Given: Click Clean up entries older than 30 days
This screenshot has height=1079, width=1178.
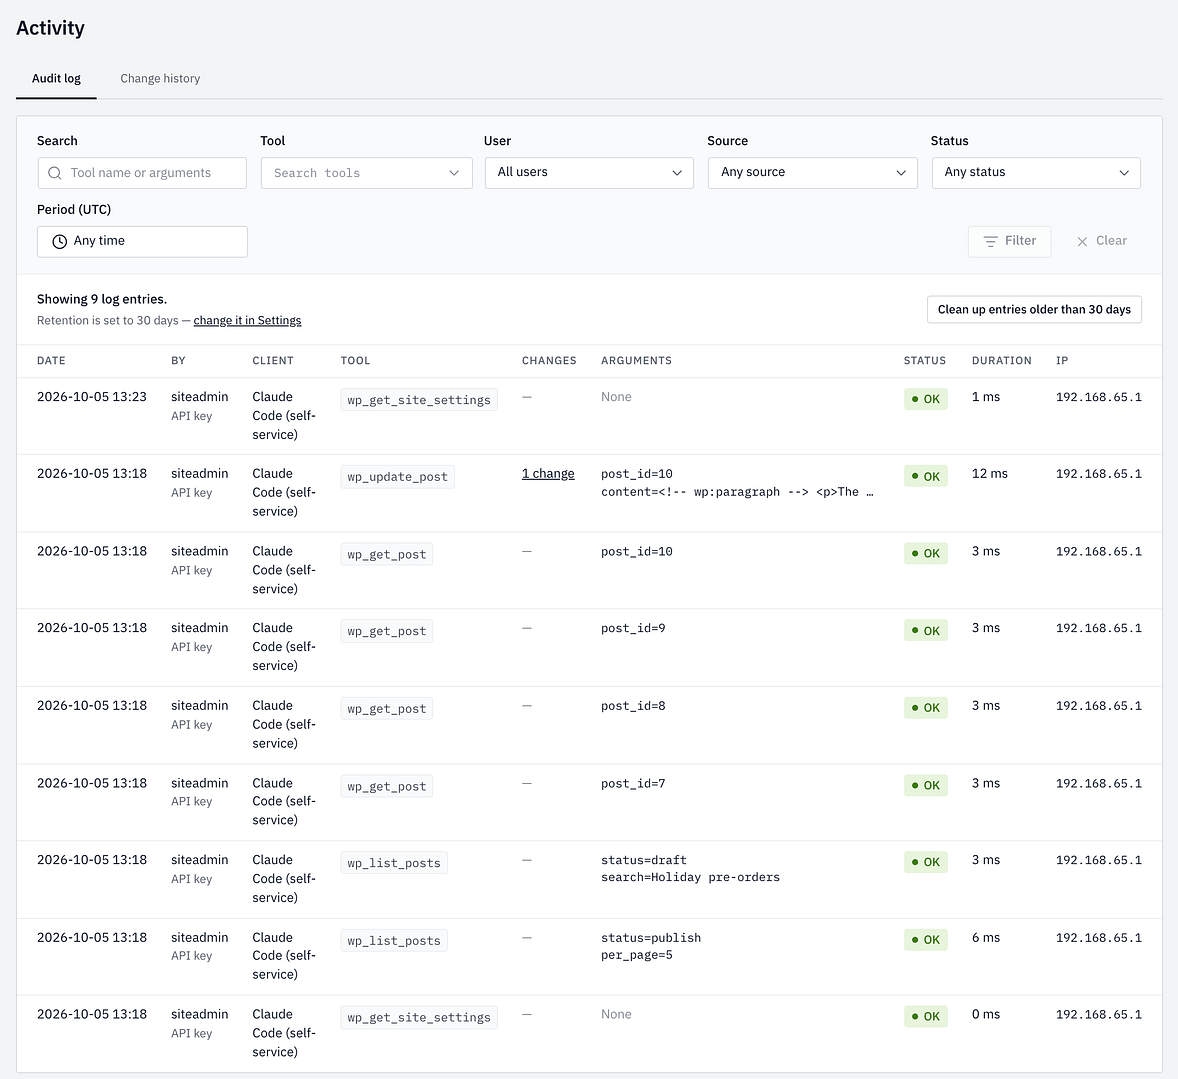Looking at the screenshot, I should [x=1034, y=310].
